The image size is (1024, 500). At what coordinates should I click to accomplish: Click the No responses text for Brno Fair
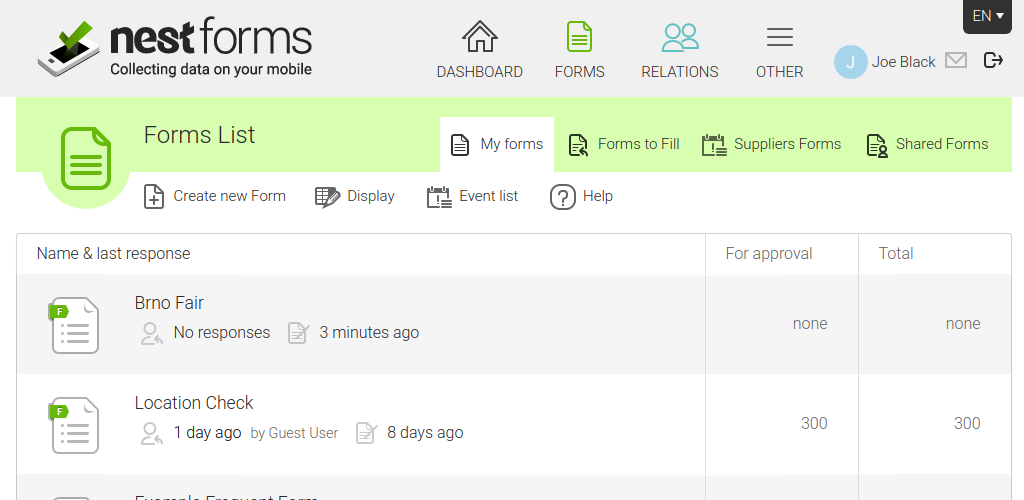point(221,333)
